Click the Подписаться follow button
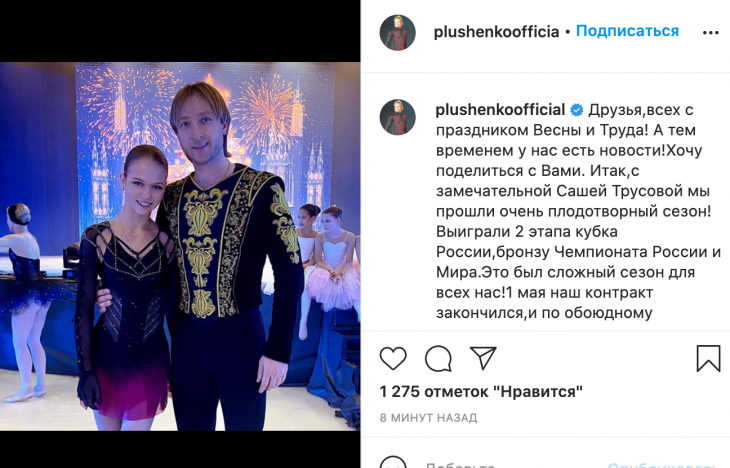 [x=627, y=31]
